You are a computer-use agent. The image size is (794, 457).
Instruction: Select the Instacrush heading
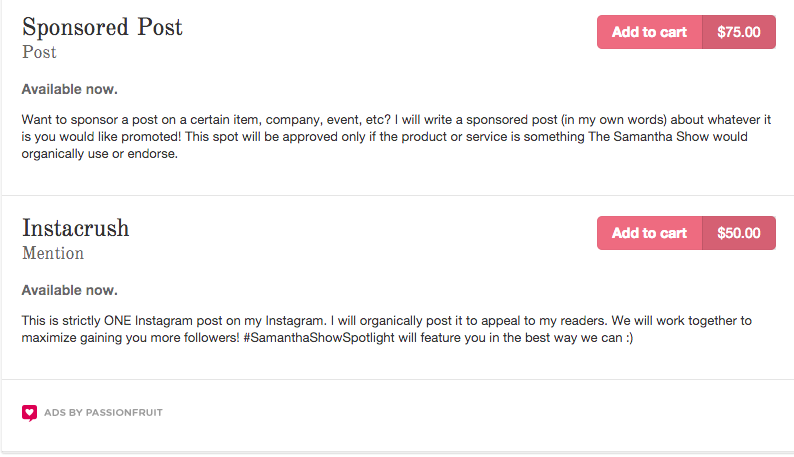[75, 228]
